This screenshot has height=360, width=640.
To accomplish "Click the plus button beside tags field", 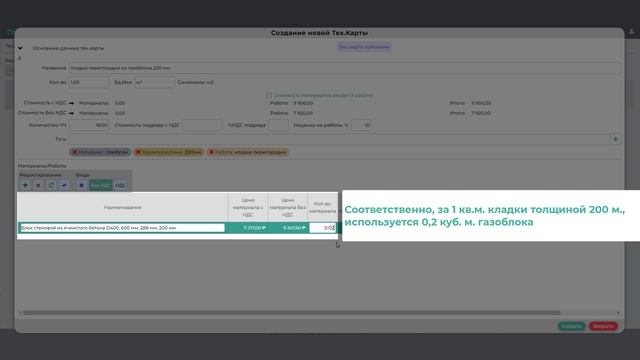I will pyautogui.click(x=616, y=139).
